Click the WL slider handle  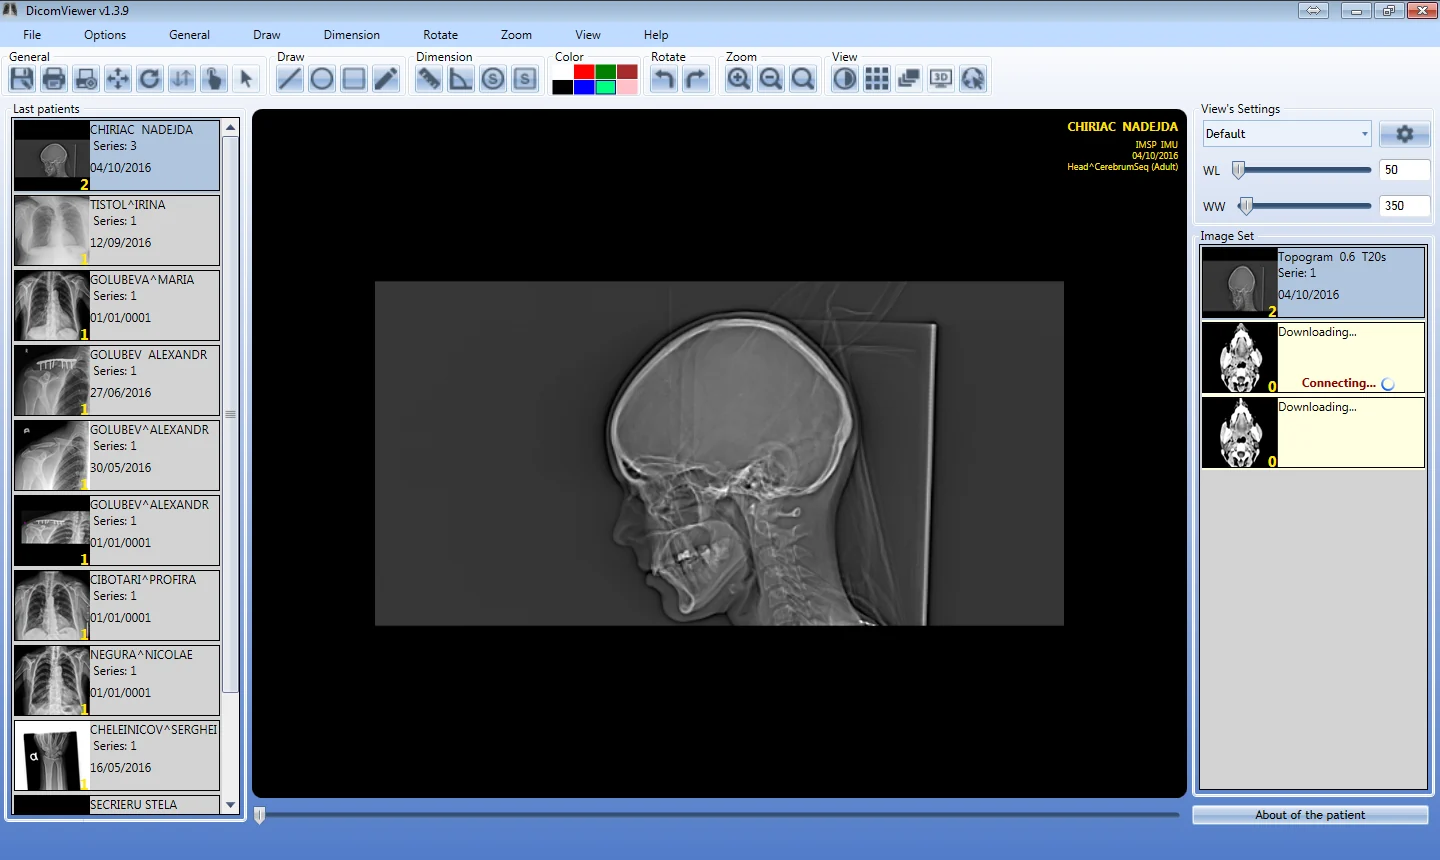pyautogui.click(x=1239, y=170)
